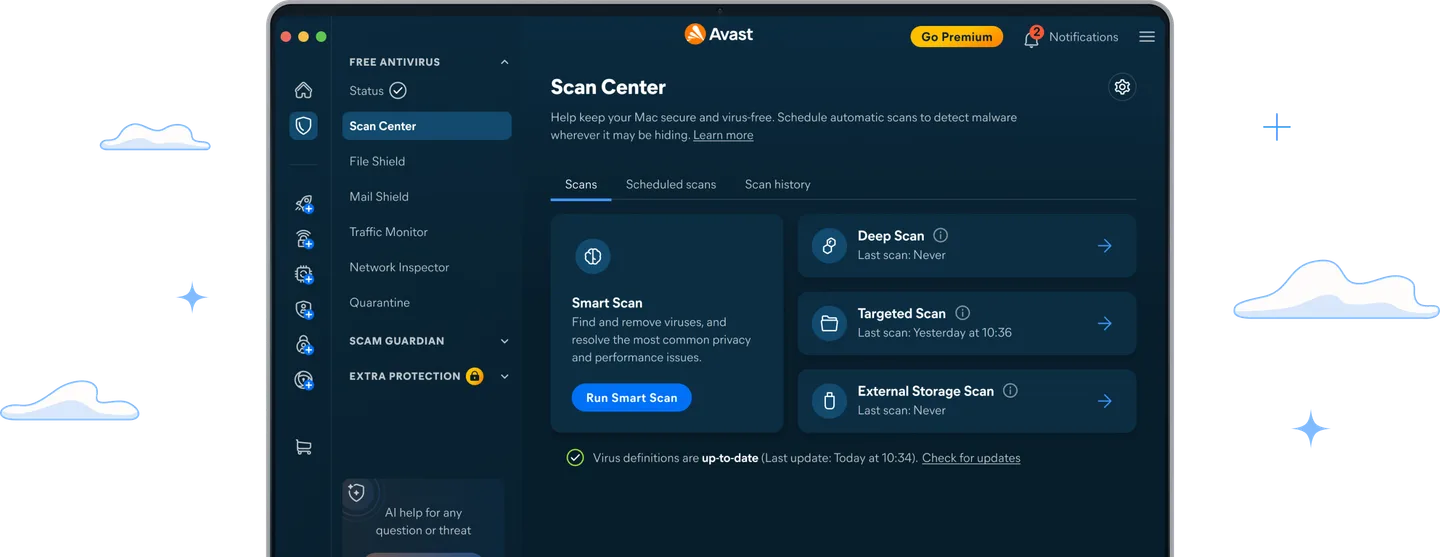The height and width of the screenshot is (557, 1440).
Task: Click the AI help shield icon
Action: coord(356,493)
